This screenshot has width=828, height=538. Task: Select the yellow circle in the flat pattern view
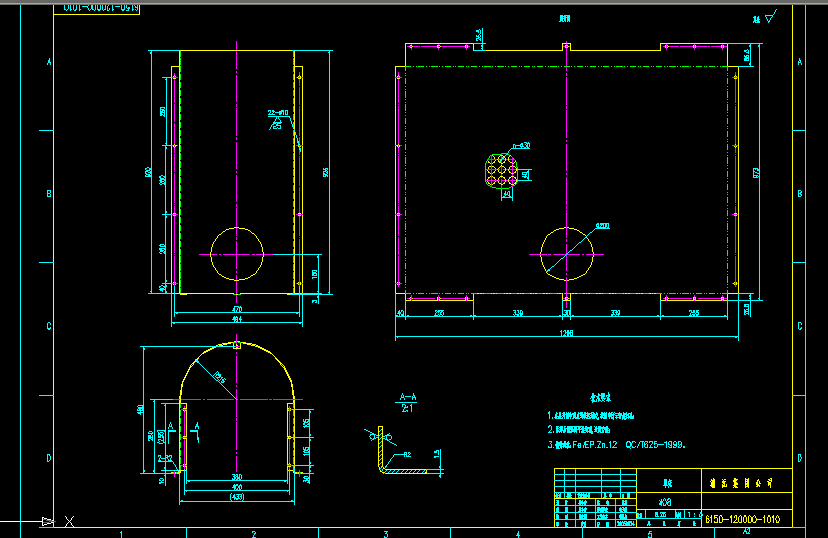point(566,252)
